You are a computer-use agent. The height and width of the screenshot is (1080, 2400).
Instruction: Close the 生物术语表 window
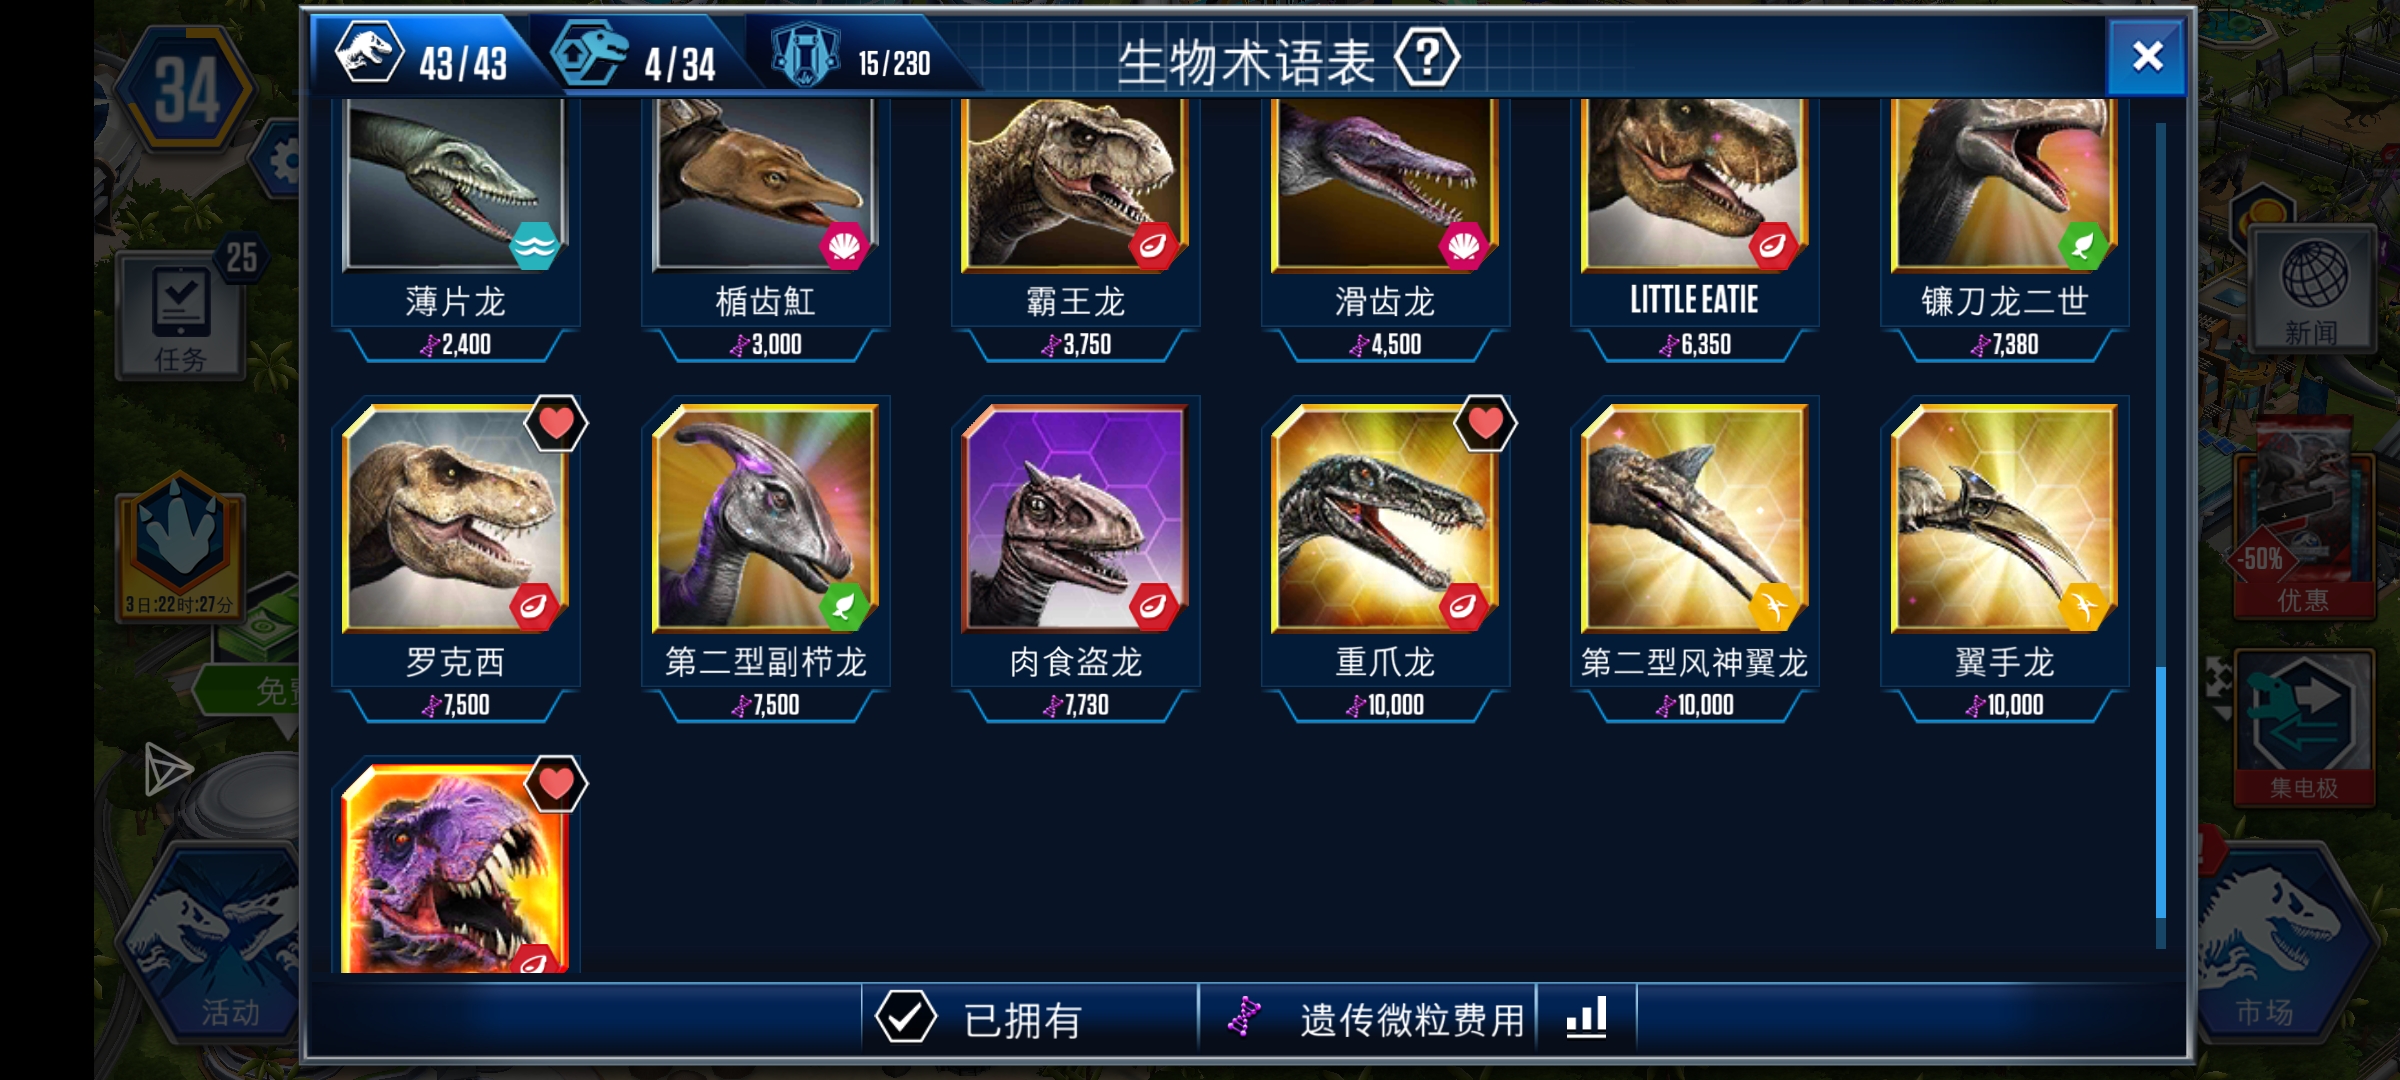pos(2146,56)
